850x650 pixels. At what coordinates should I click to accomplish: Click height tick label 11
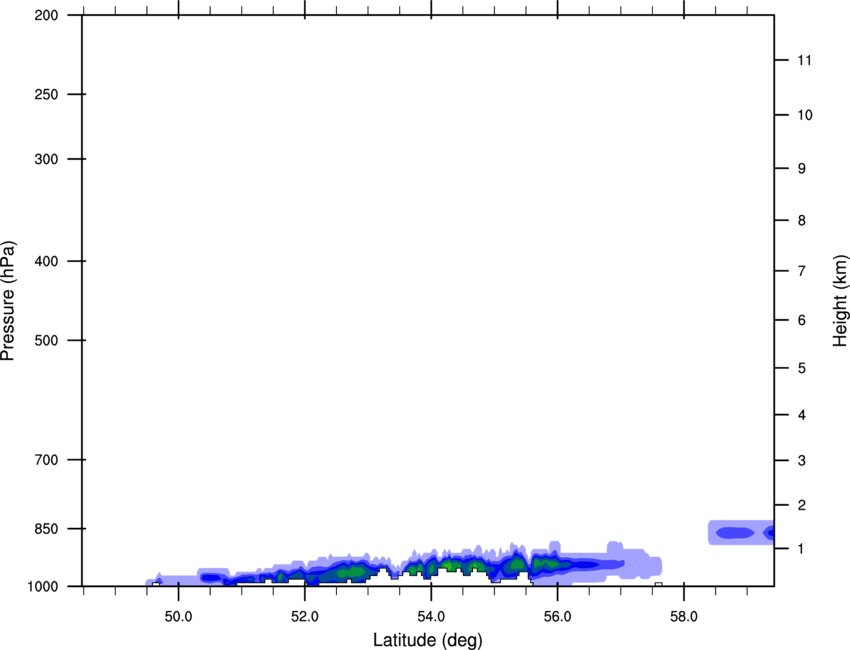point(804,60)
